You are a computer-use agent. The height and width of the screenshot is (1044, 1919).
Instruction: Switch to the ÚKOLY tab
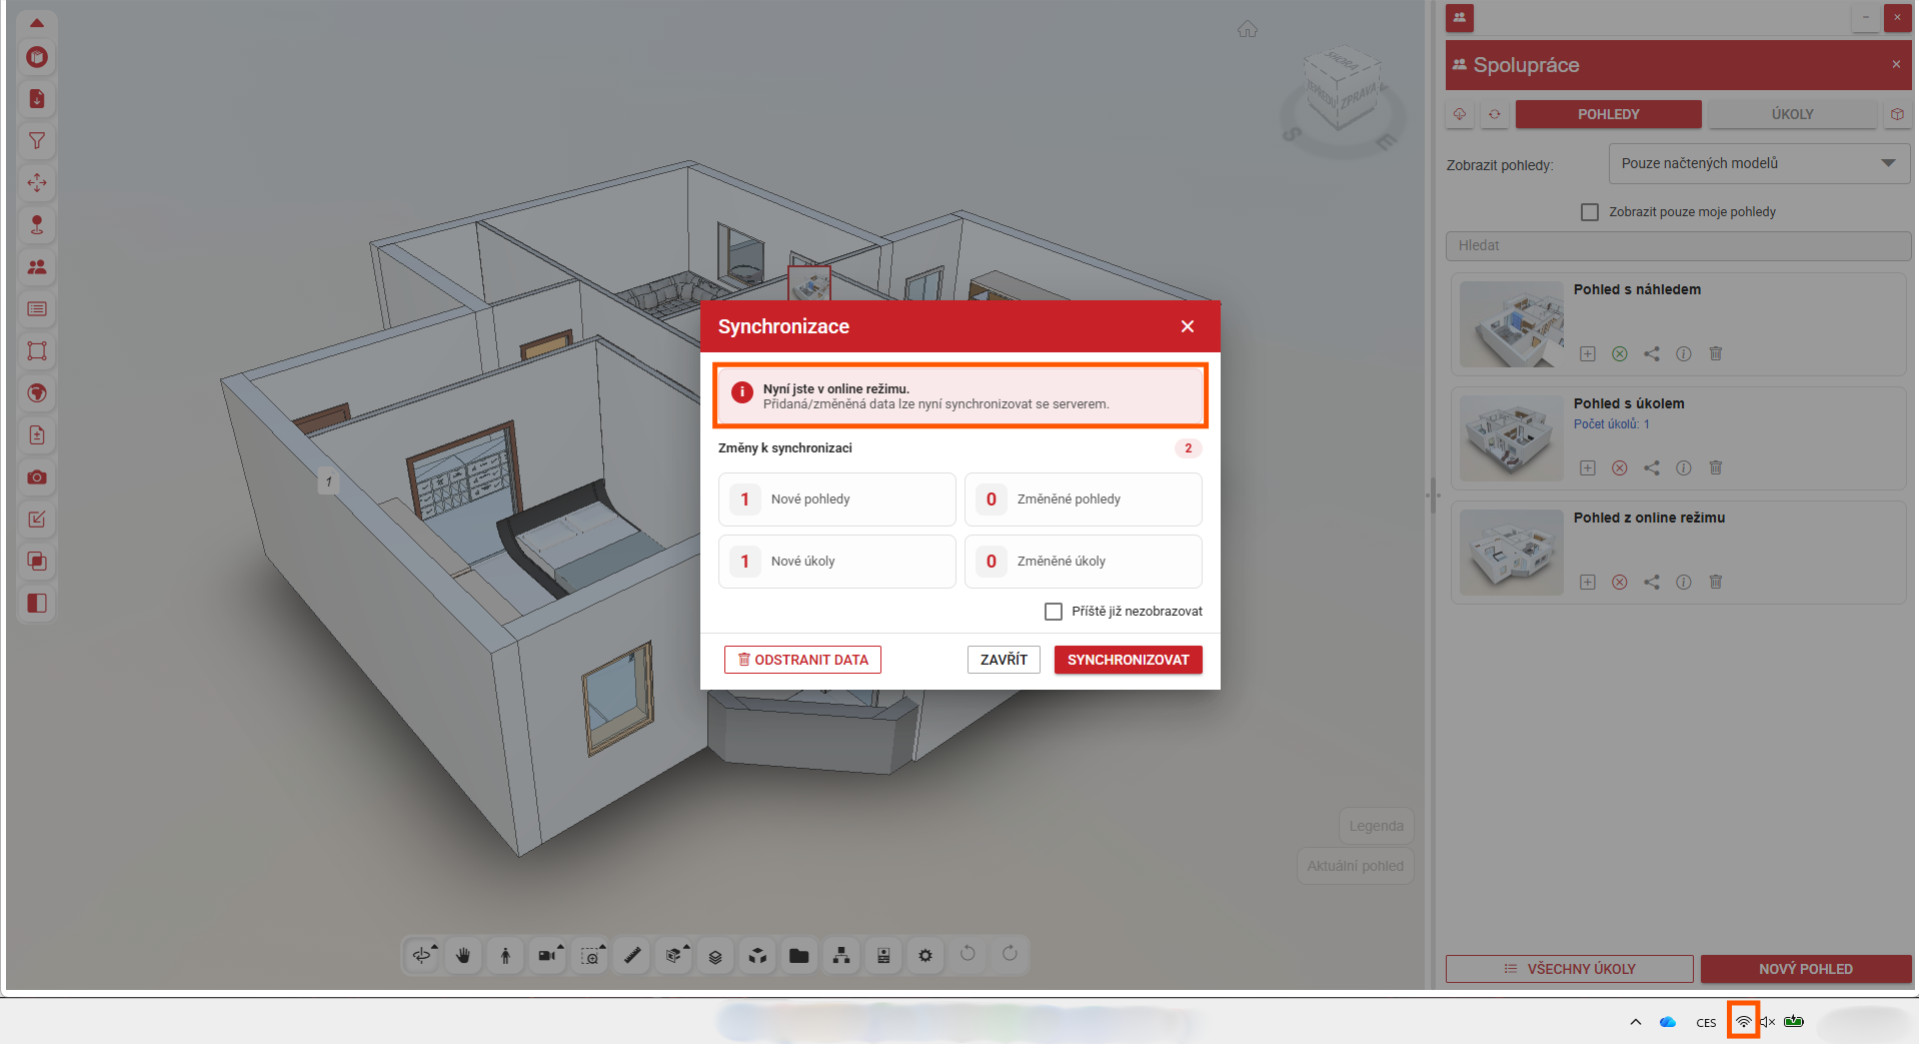point(1792,114)
